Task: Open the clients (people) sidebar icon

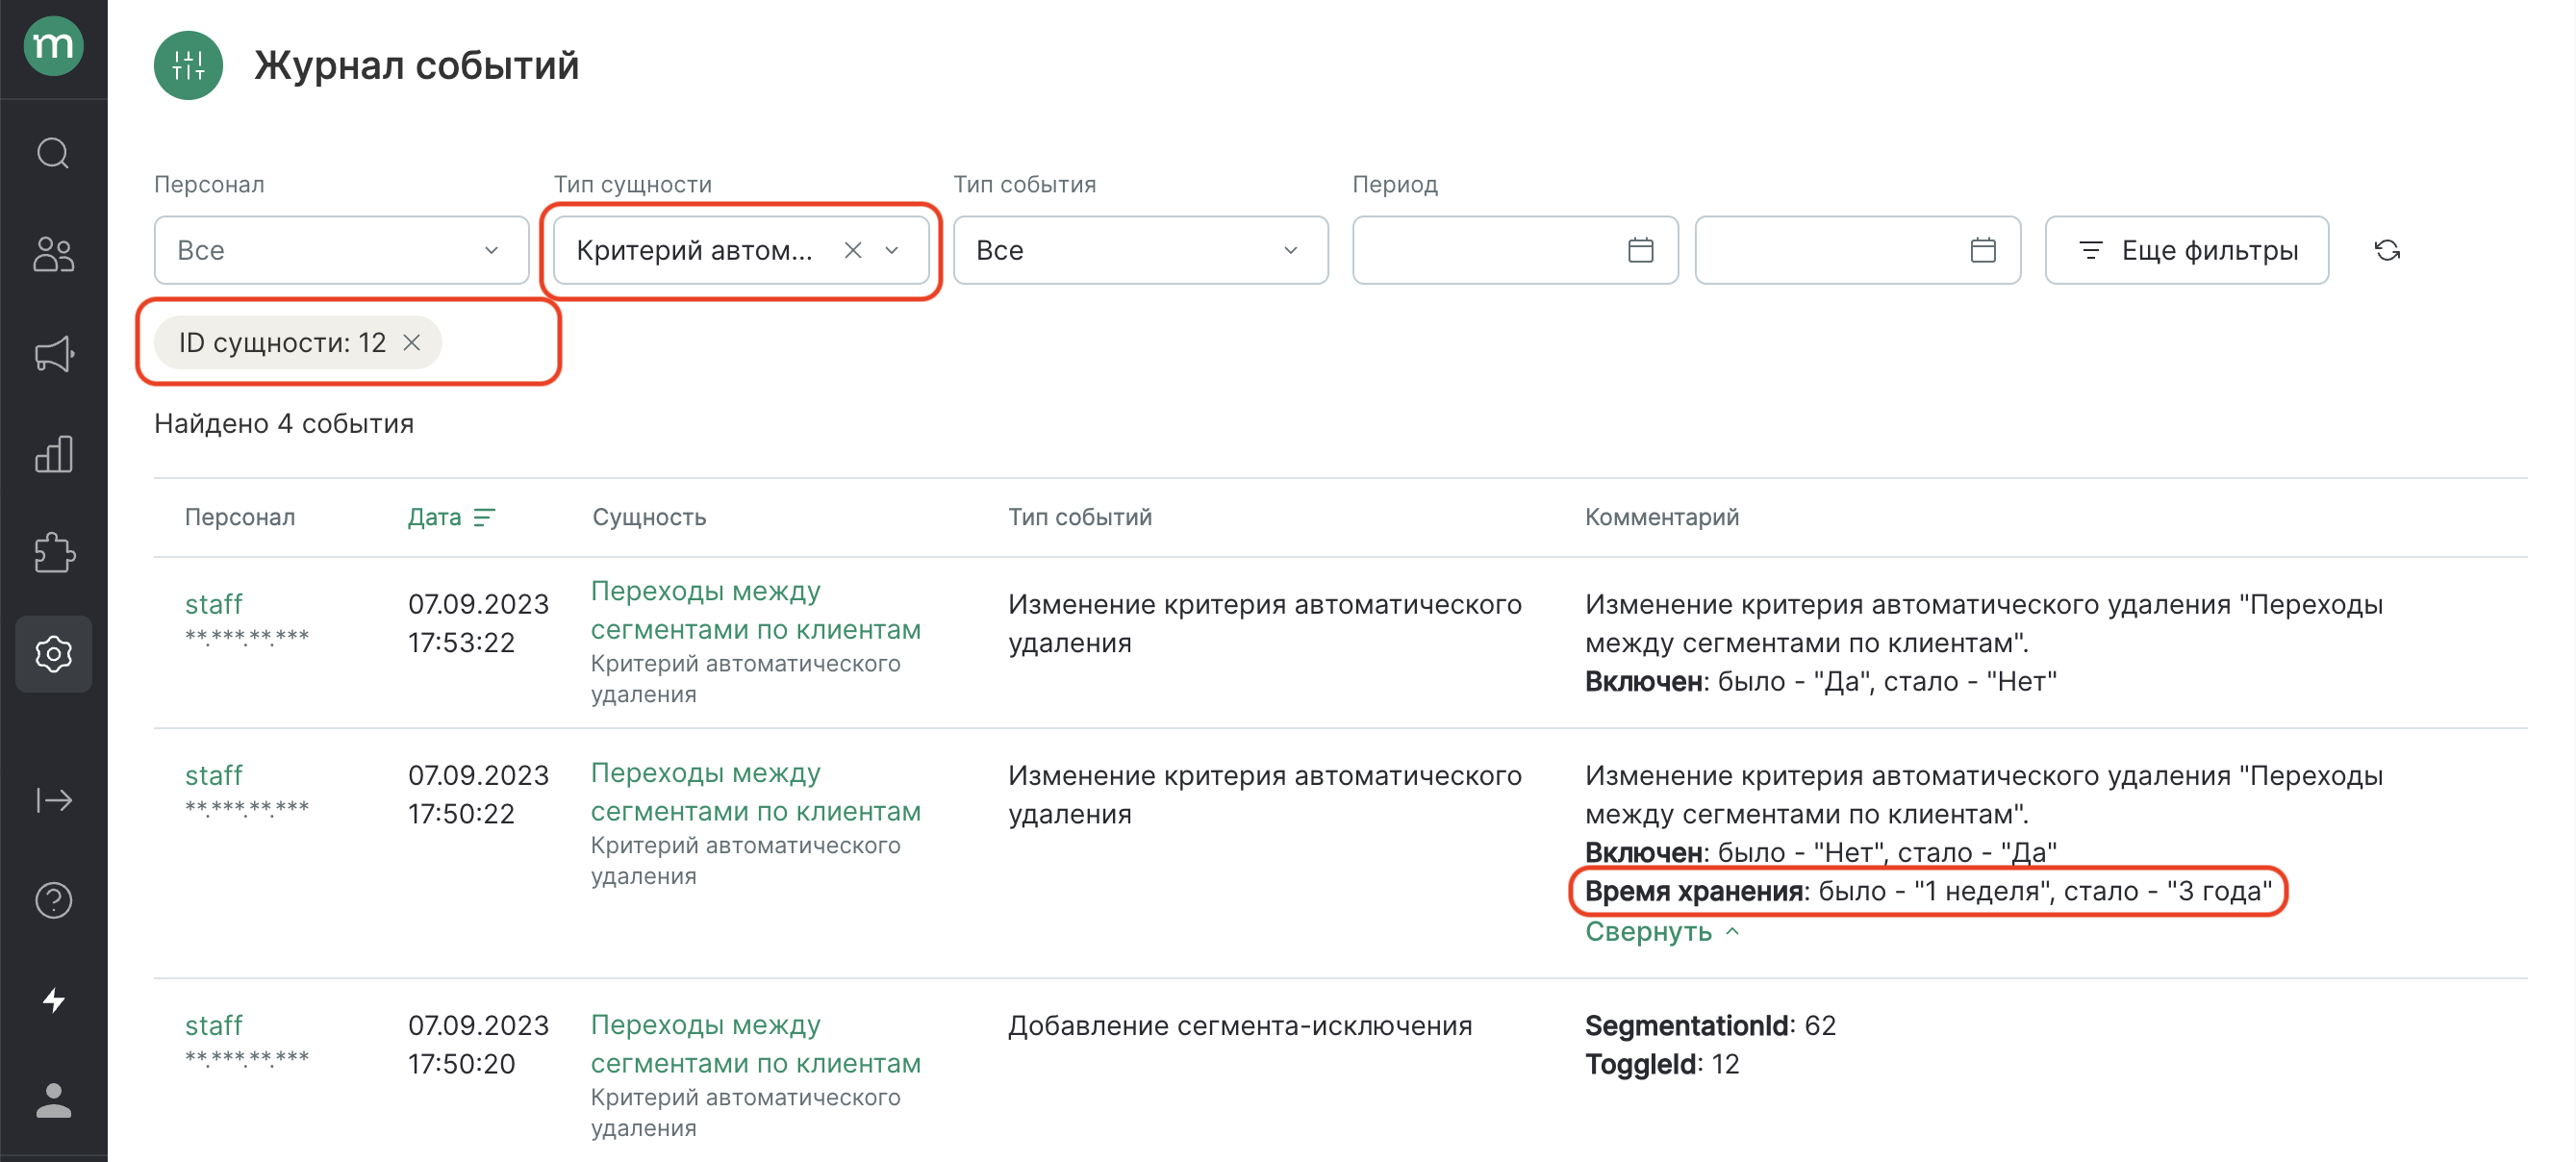Action: [x=53, y=254]
